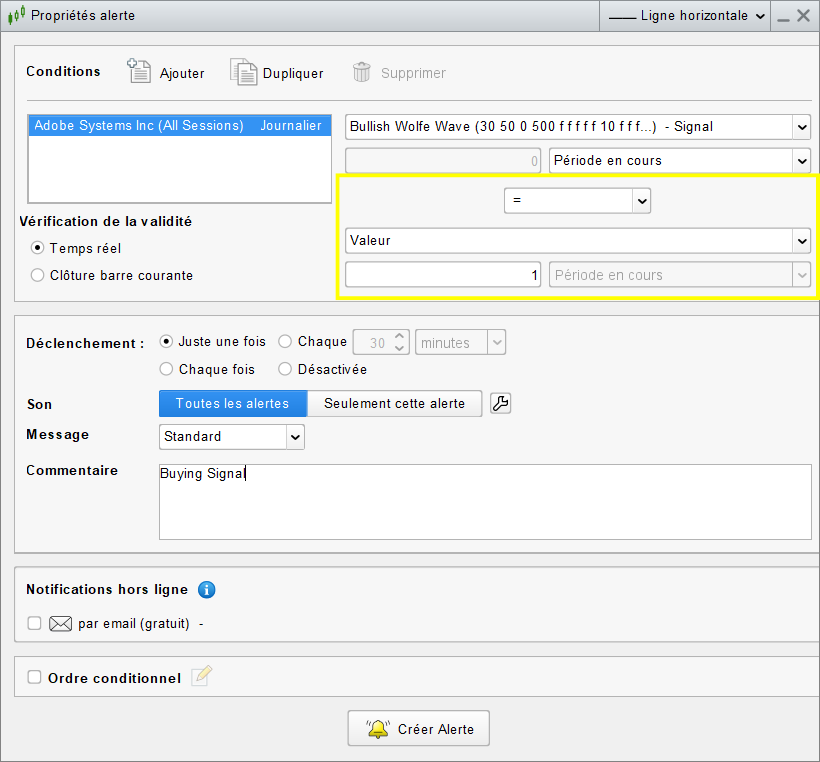Screen dimensions: 820x762
Task: Select the Clôture barre courante radio button
Action: (x=38, y=275)
